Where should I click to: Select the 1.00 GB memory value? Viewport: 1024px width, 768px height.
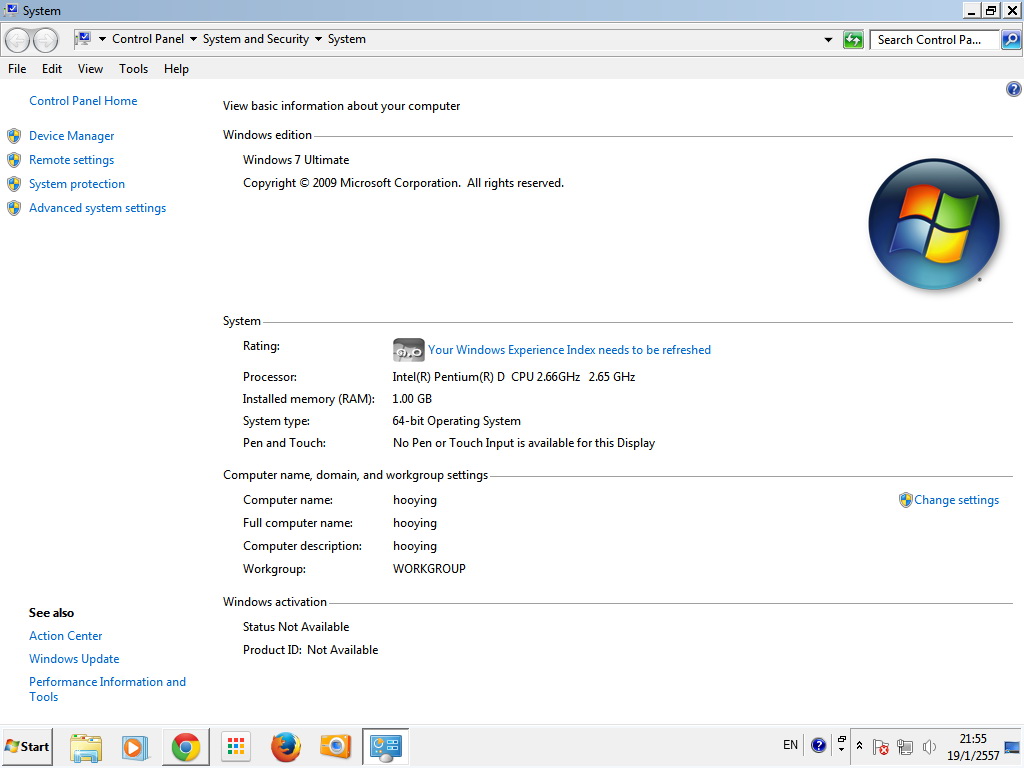(x=412, y=399)
